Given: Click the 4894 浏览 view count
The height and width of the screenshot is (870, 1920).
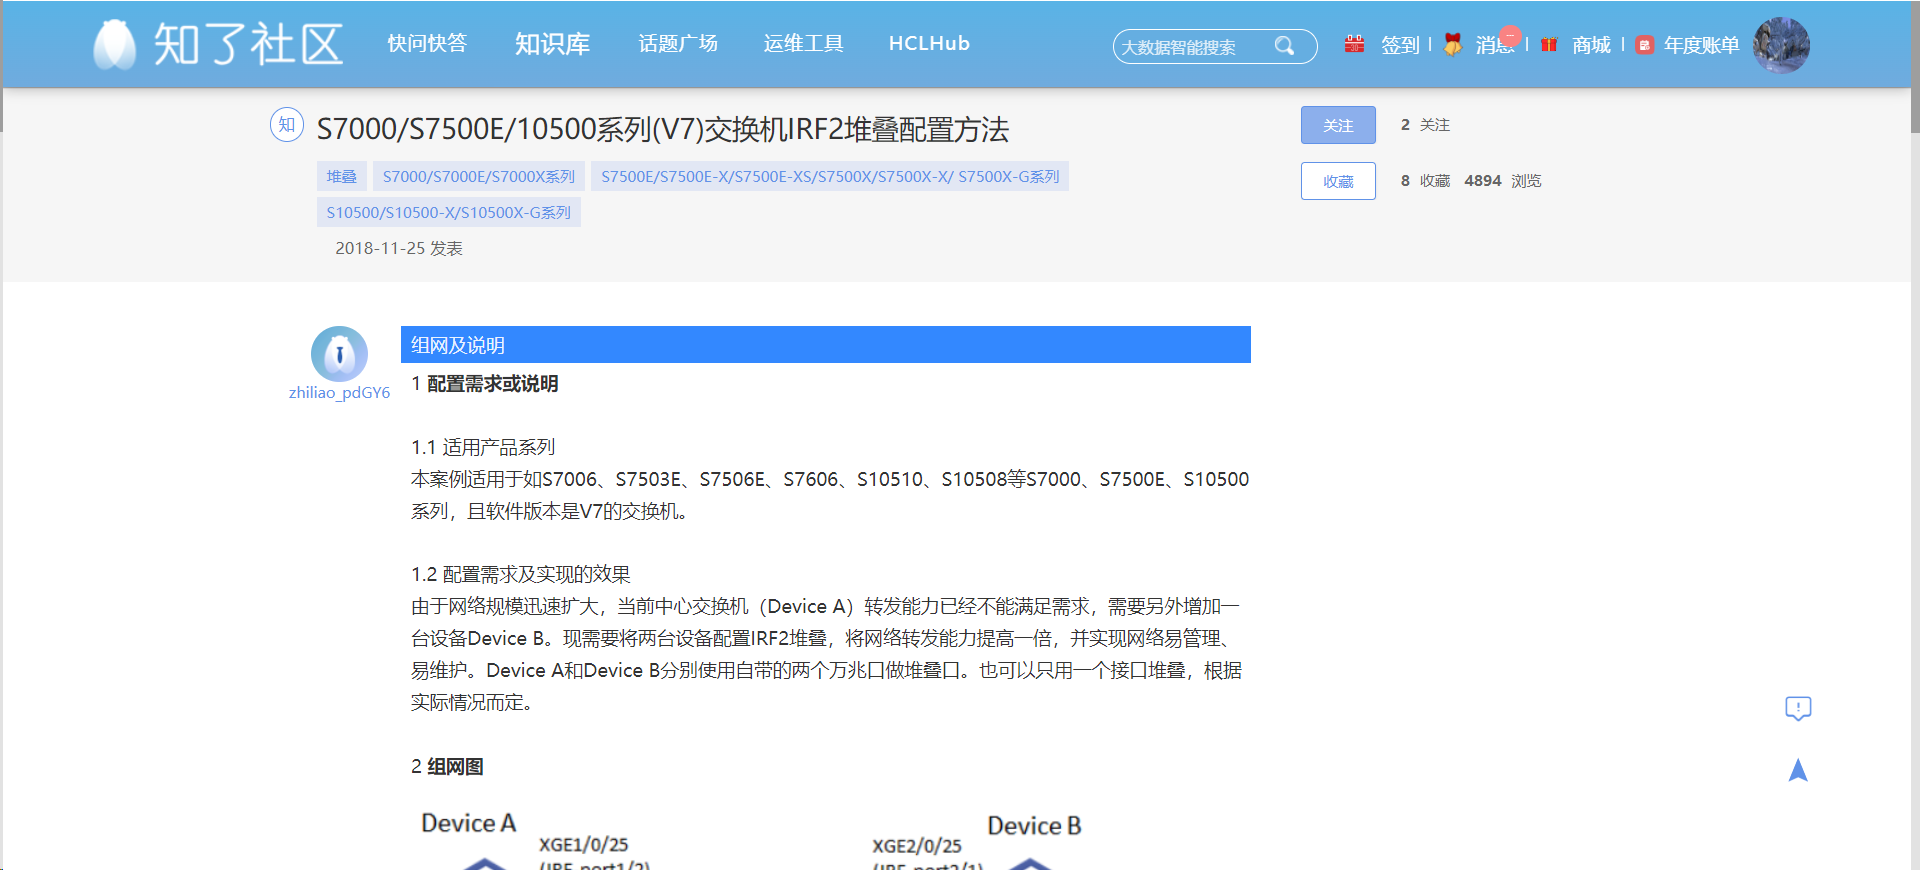Looking at the screenshot, I should (1502, 181).
